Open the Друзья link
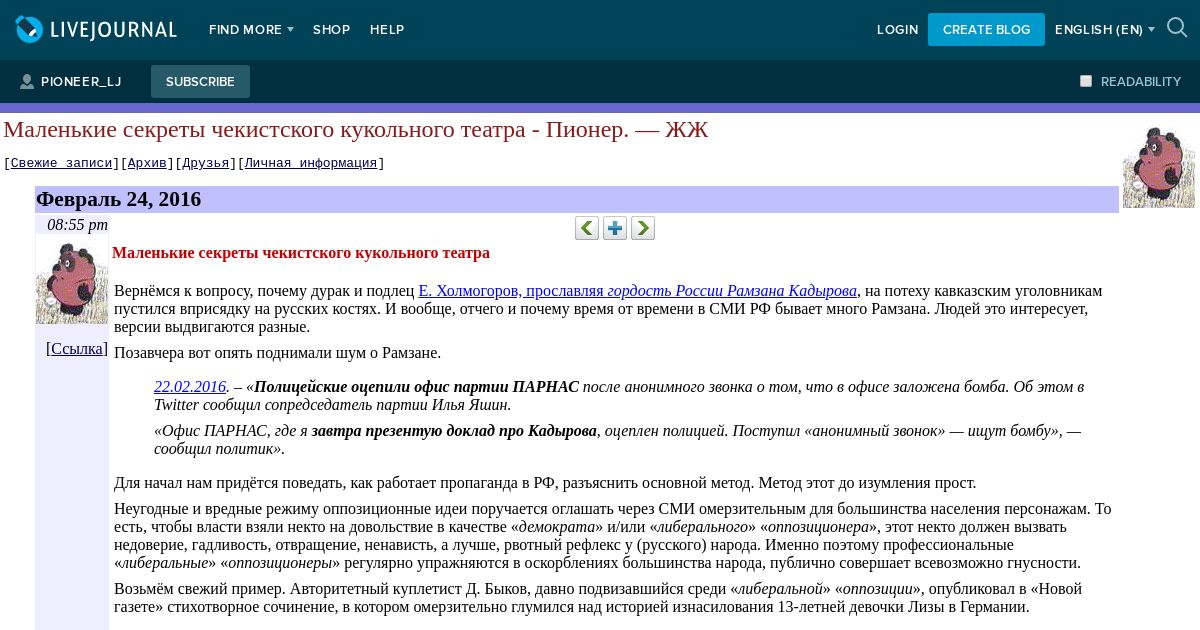Image resolution: width=1200 pixels, height=630 pixels. (x=206, y=163)
